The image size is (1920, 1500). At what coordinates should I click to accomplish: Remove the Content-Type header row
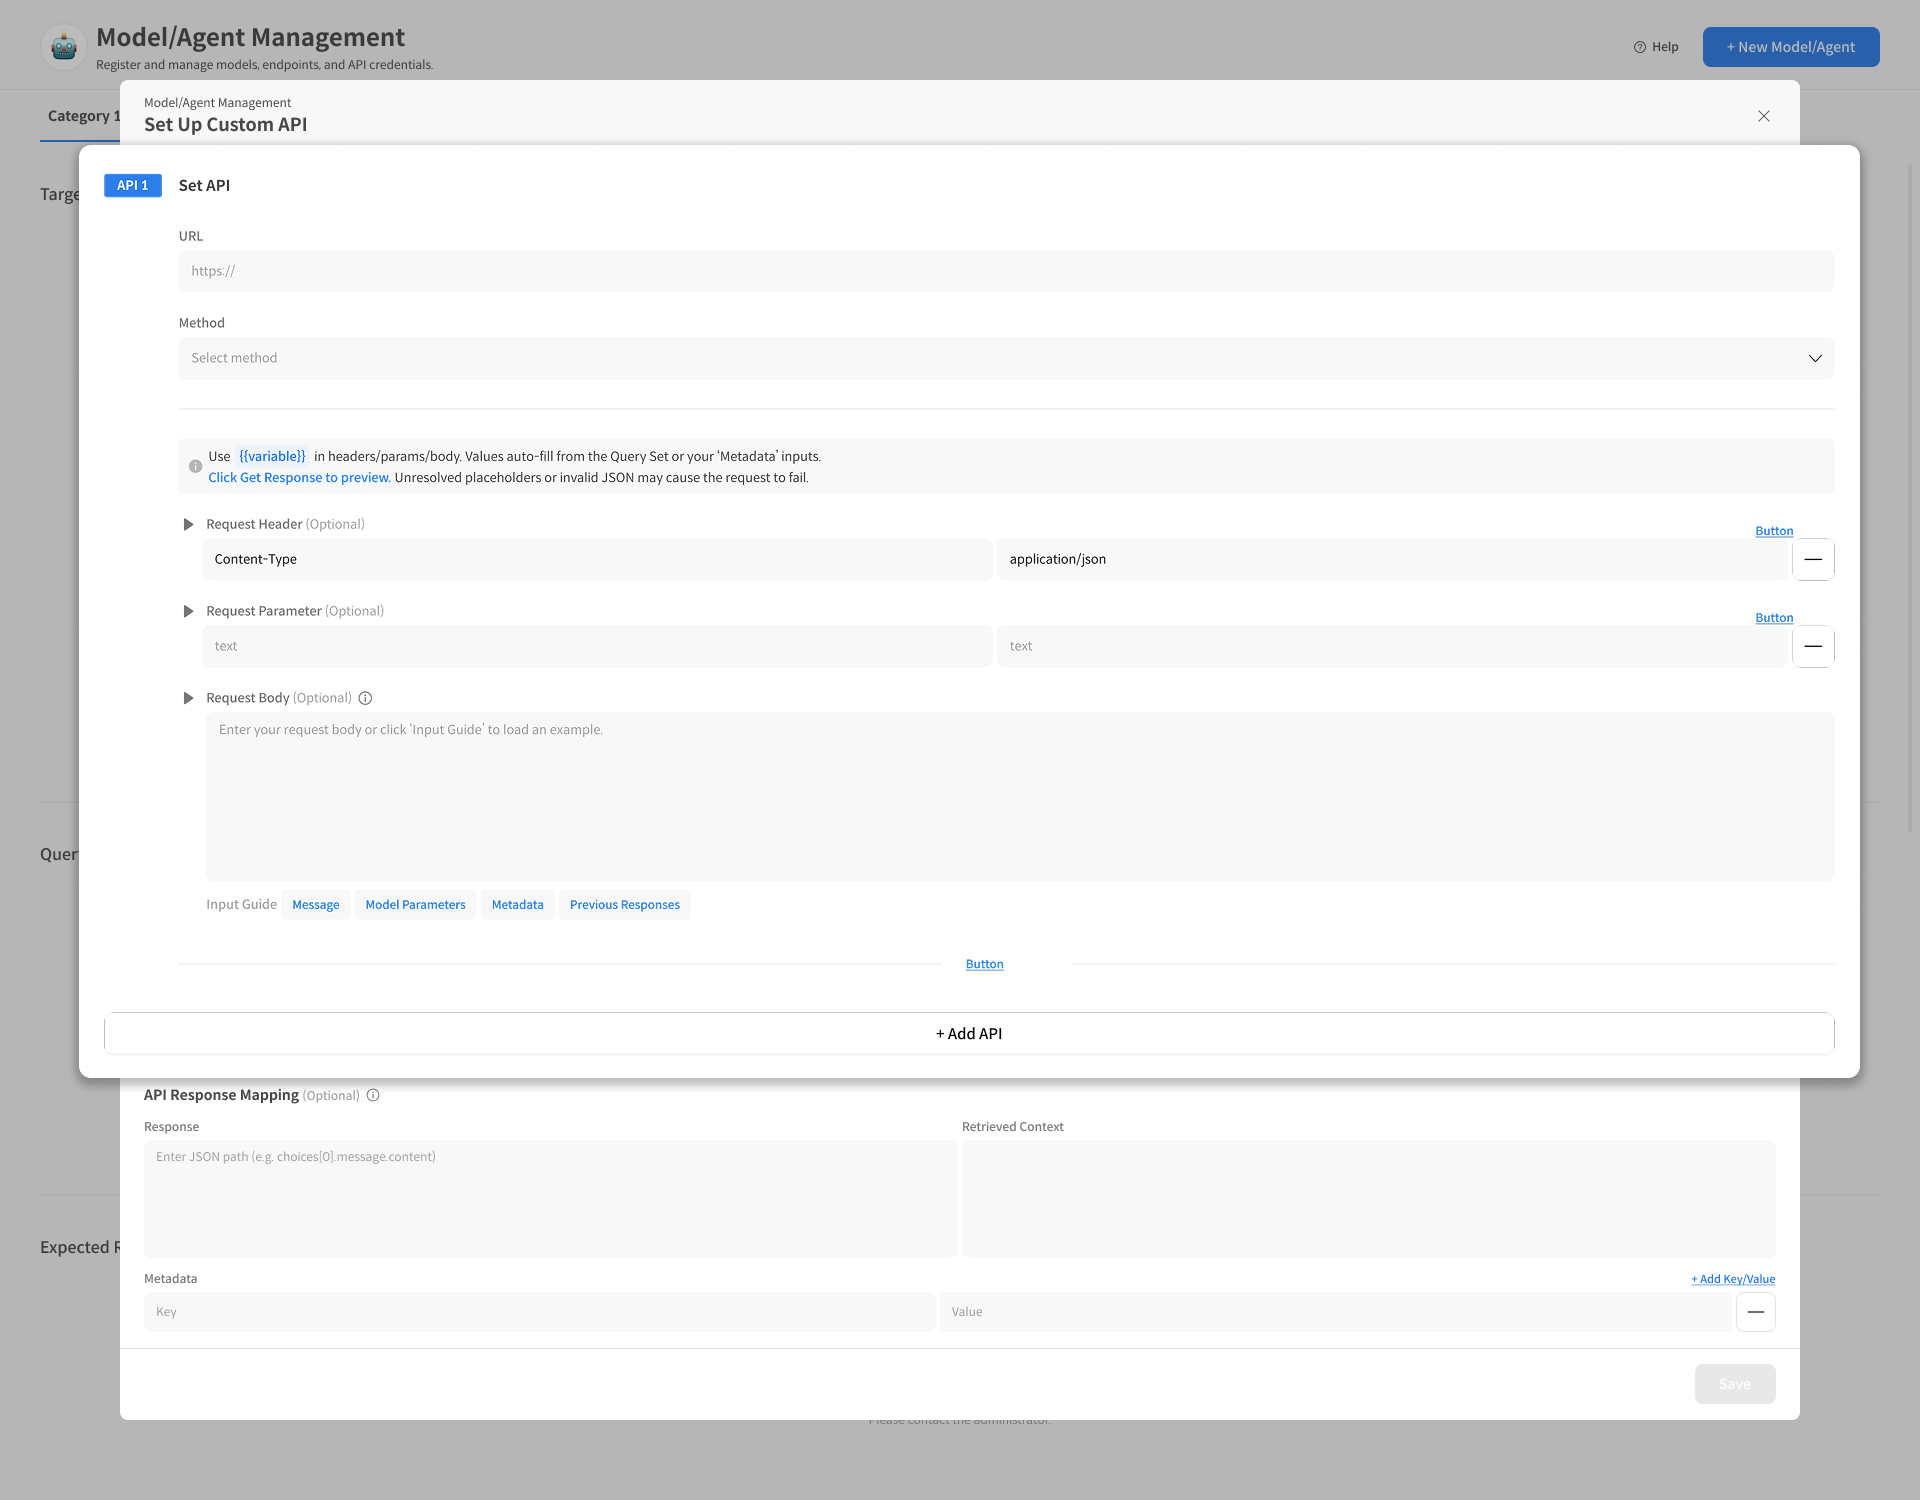1813,559
